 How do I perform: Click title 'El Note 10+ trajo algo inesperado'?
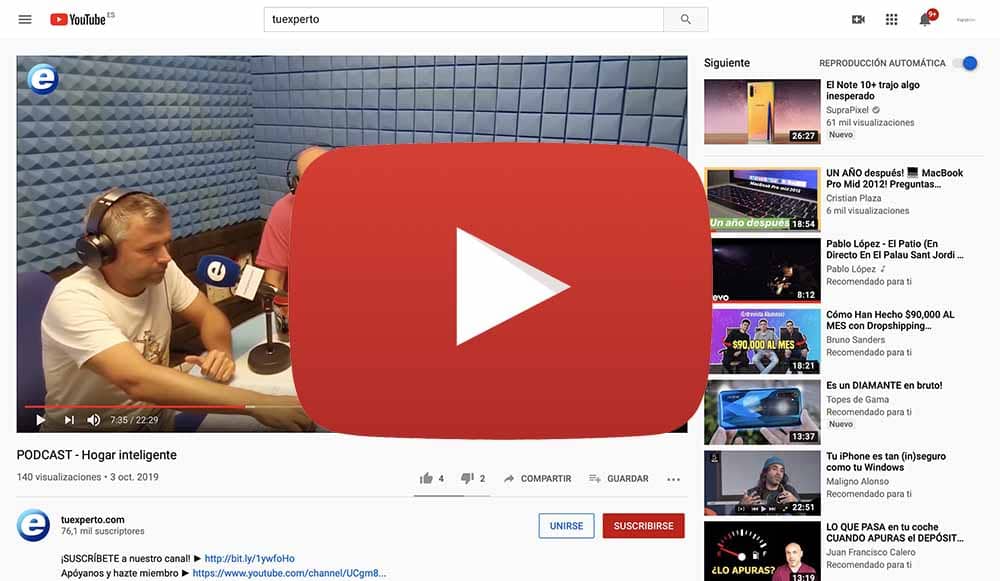[872, 90]
